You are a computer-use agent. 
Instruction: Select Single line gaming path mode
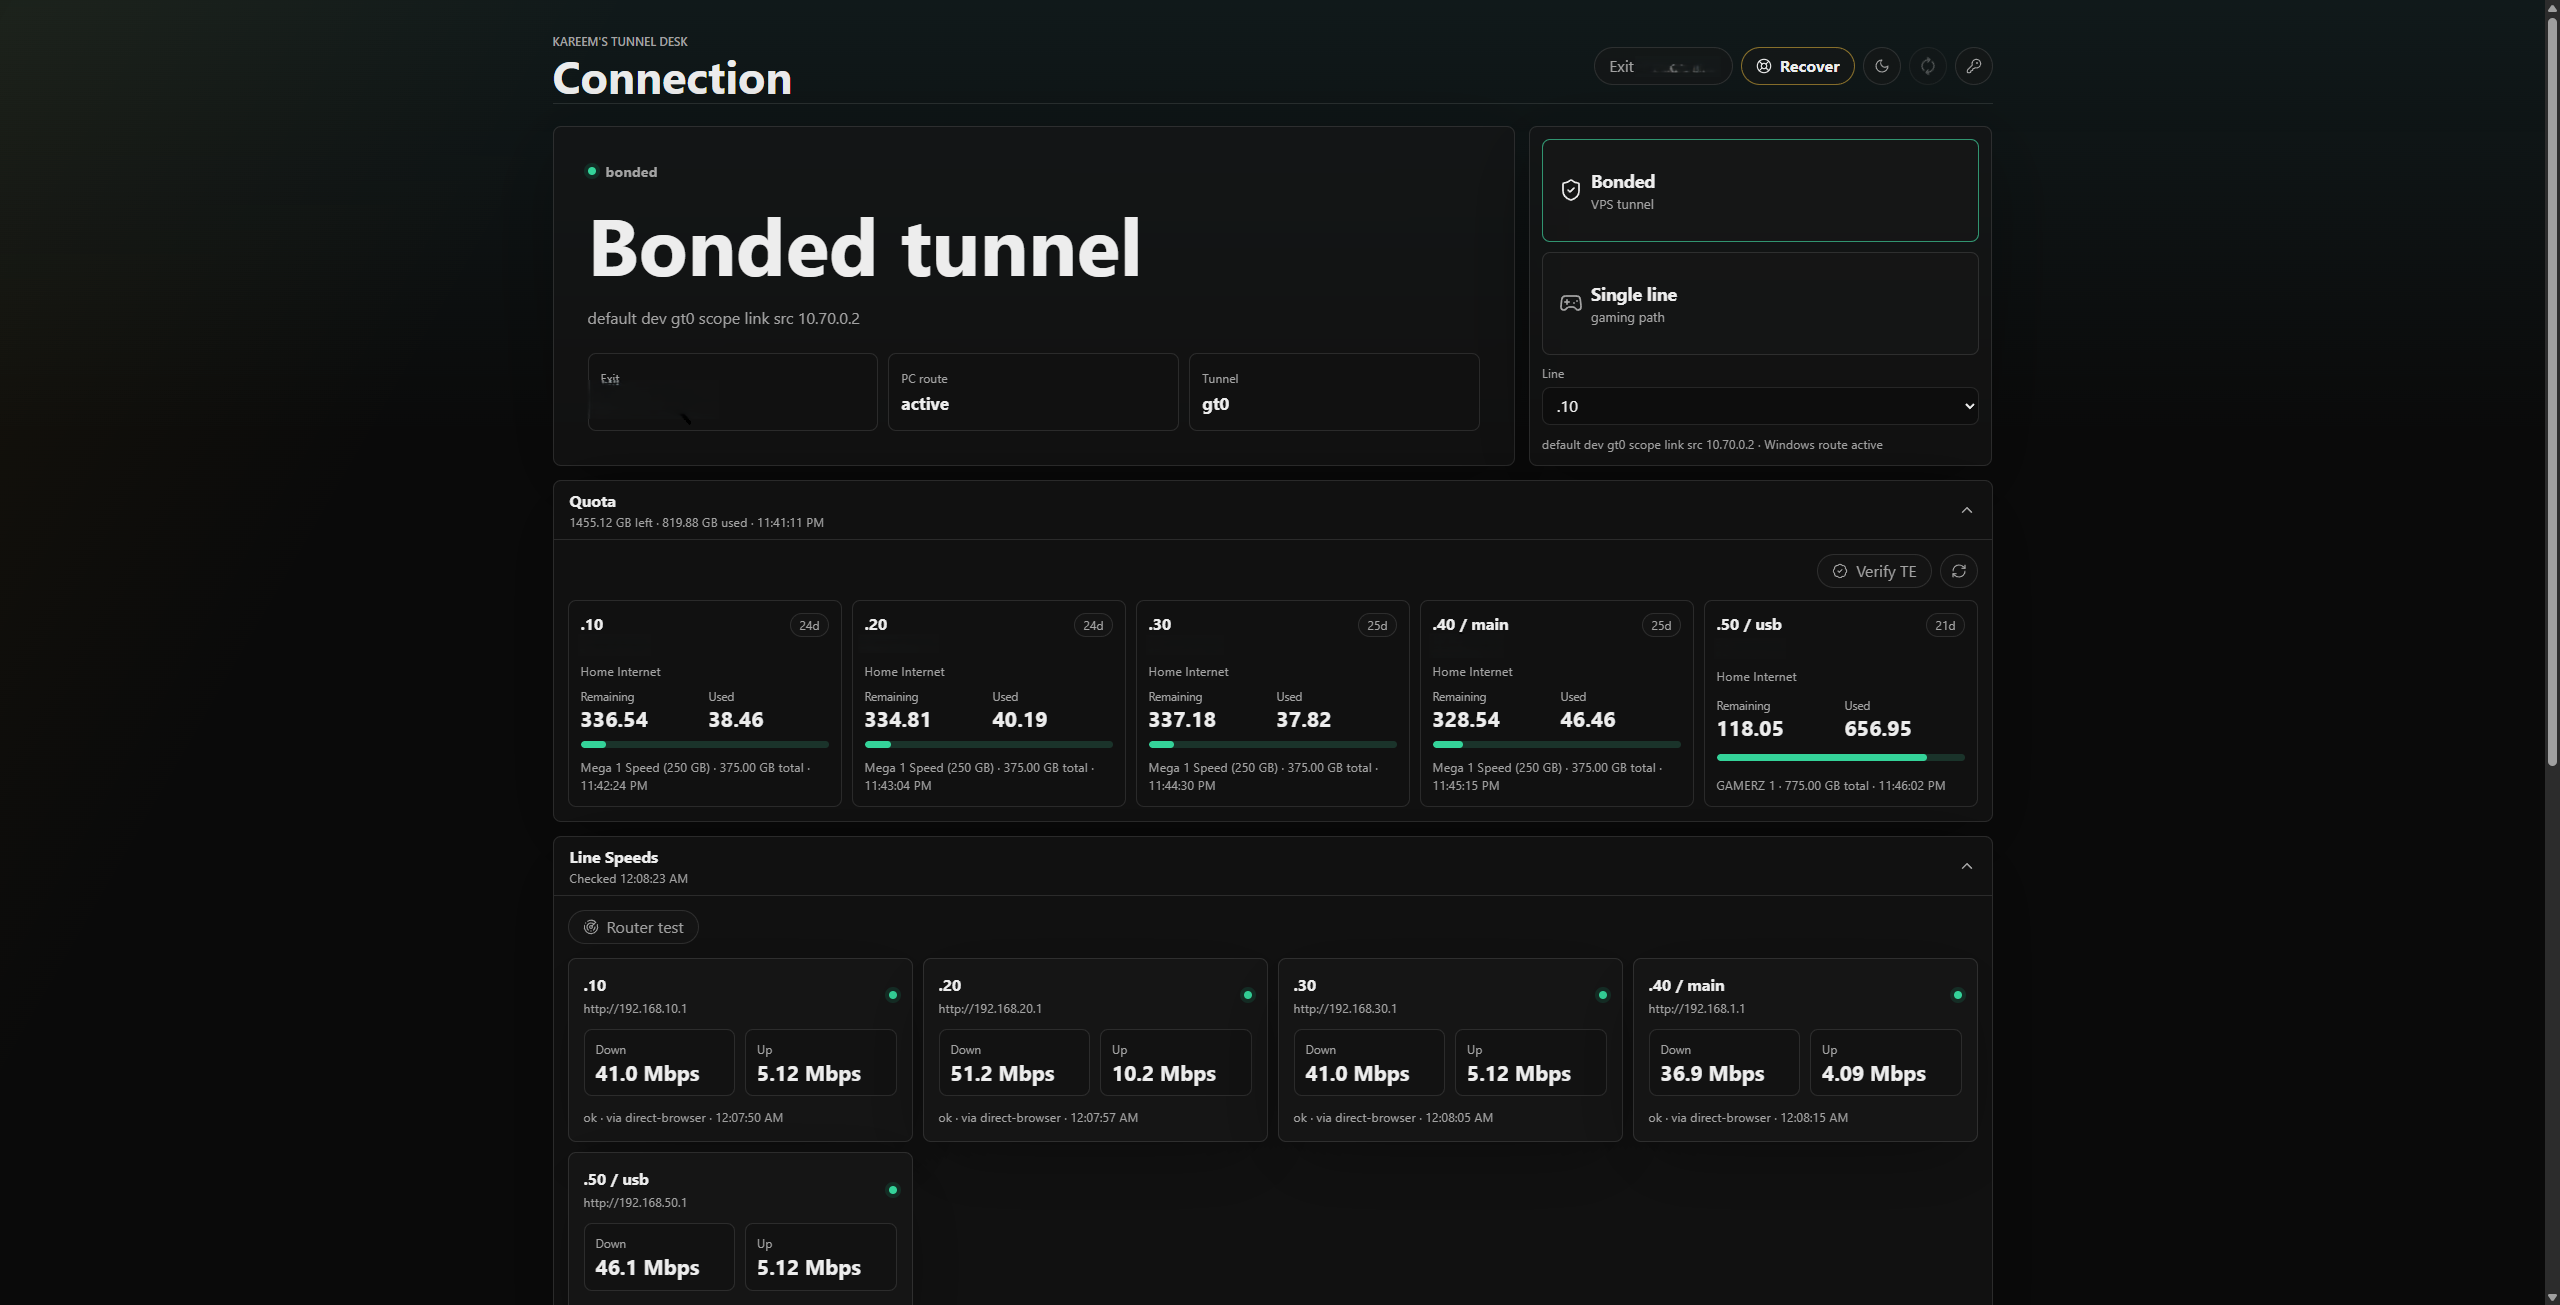[x=1759, y=303]
